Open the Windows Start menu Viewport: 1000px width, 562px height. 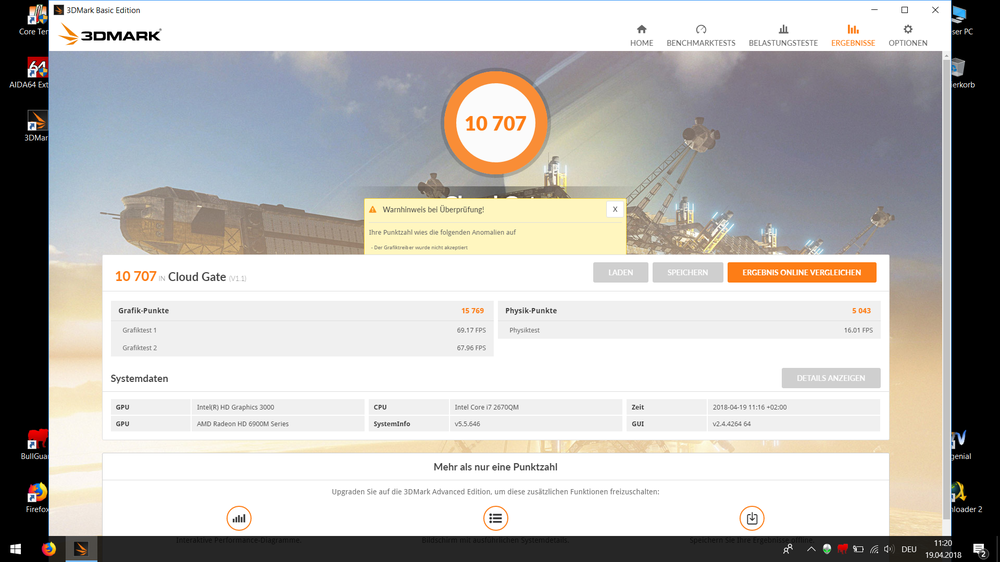pyautogui.click(x=16, y=549)
